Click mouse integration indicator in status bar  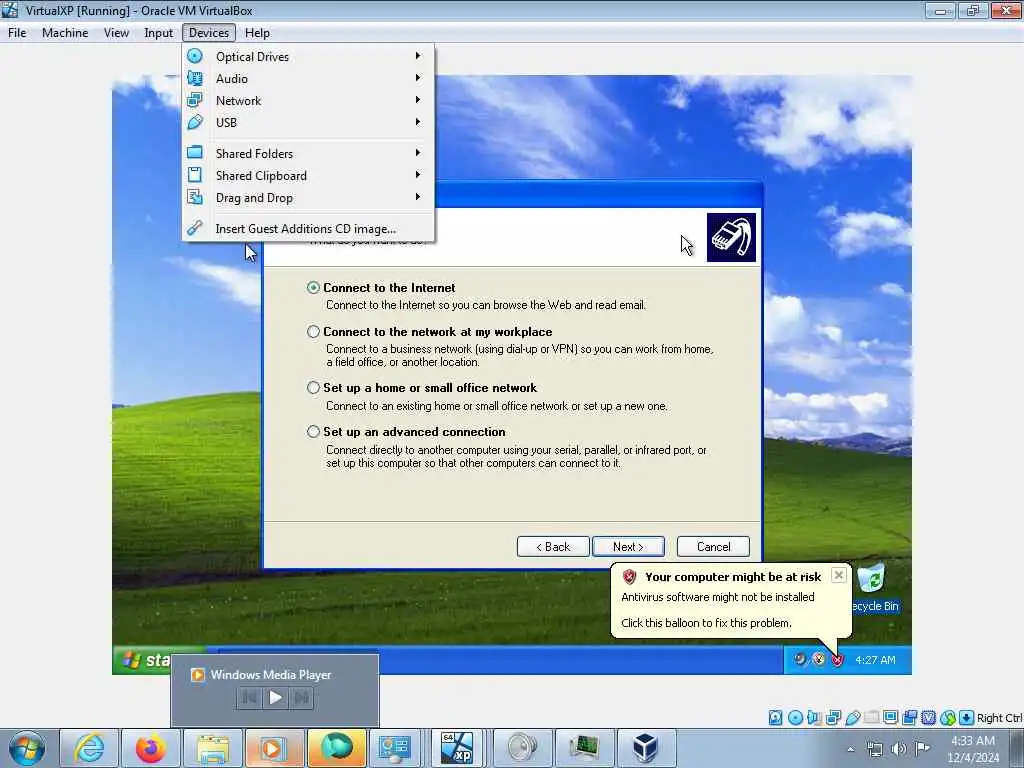pyautogui.click(x=948, y=718)
